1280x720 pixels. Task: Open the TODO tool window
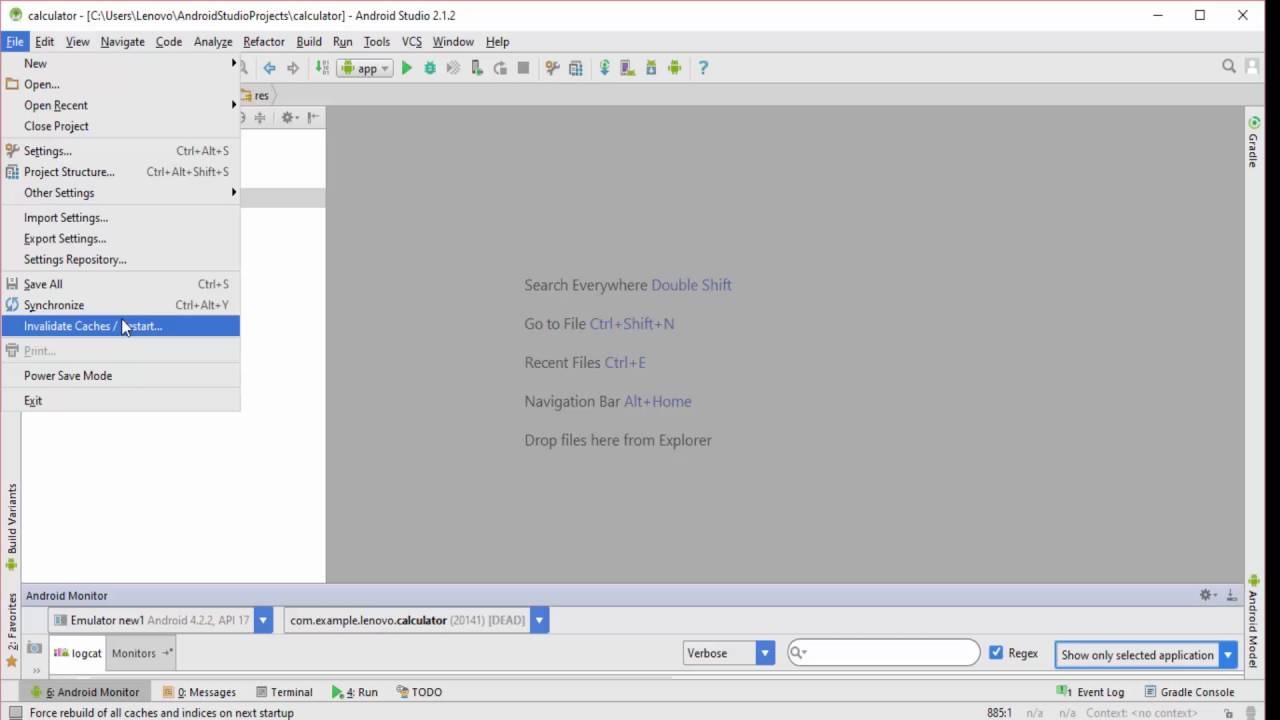419,692
